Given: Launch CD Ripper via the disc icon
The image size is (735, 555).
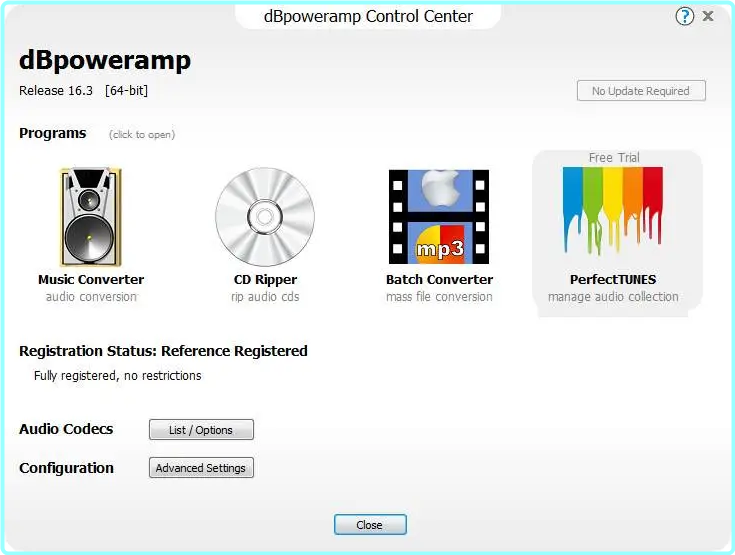Looking at the screenshot, I should 265,217.
